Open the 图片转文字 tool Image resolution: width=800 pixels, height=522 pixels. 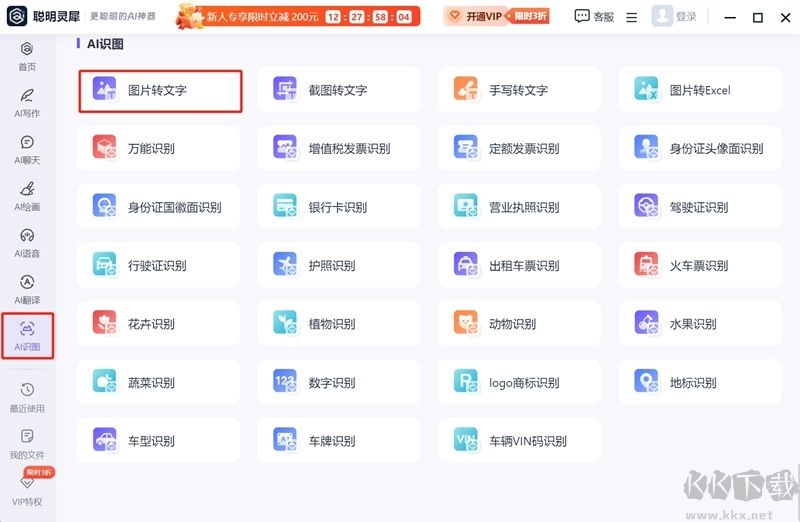coord(160,91)
